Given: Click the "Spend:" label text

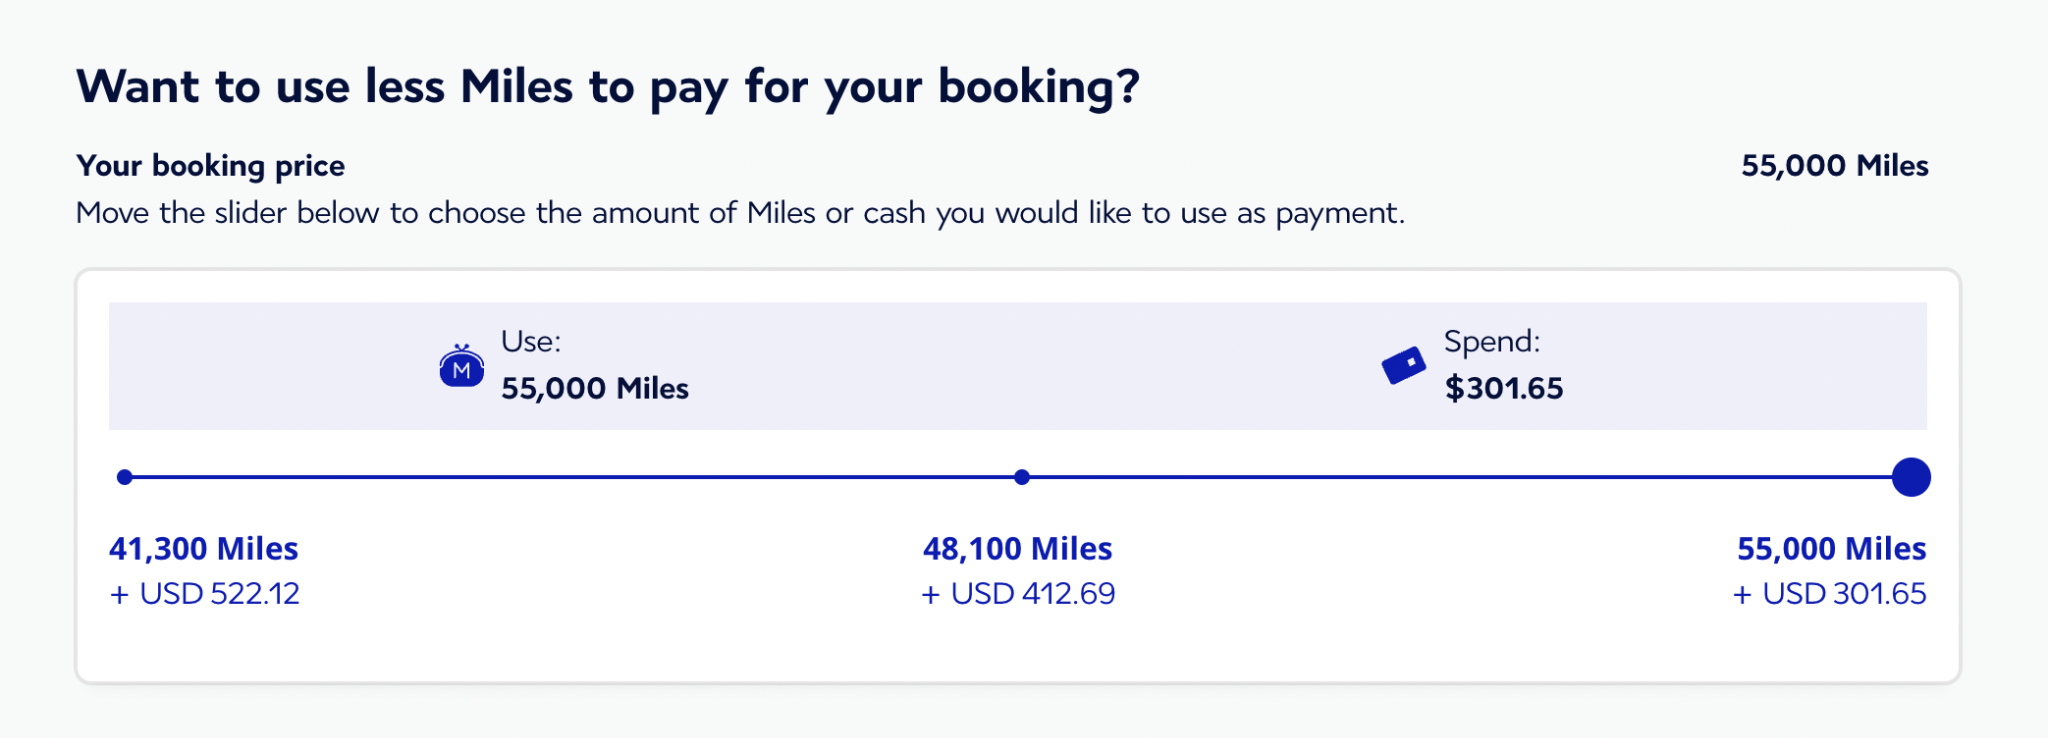Looking at the screenshot, I should [1491, 342].
